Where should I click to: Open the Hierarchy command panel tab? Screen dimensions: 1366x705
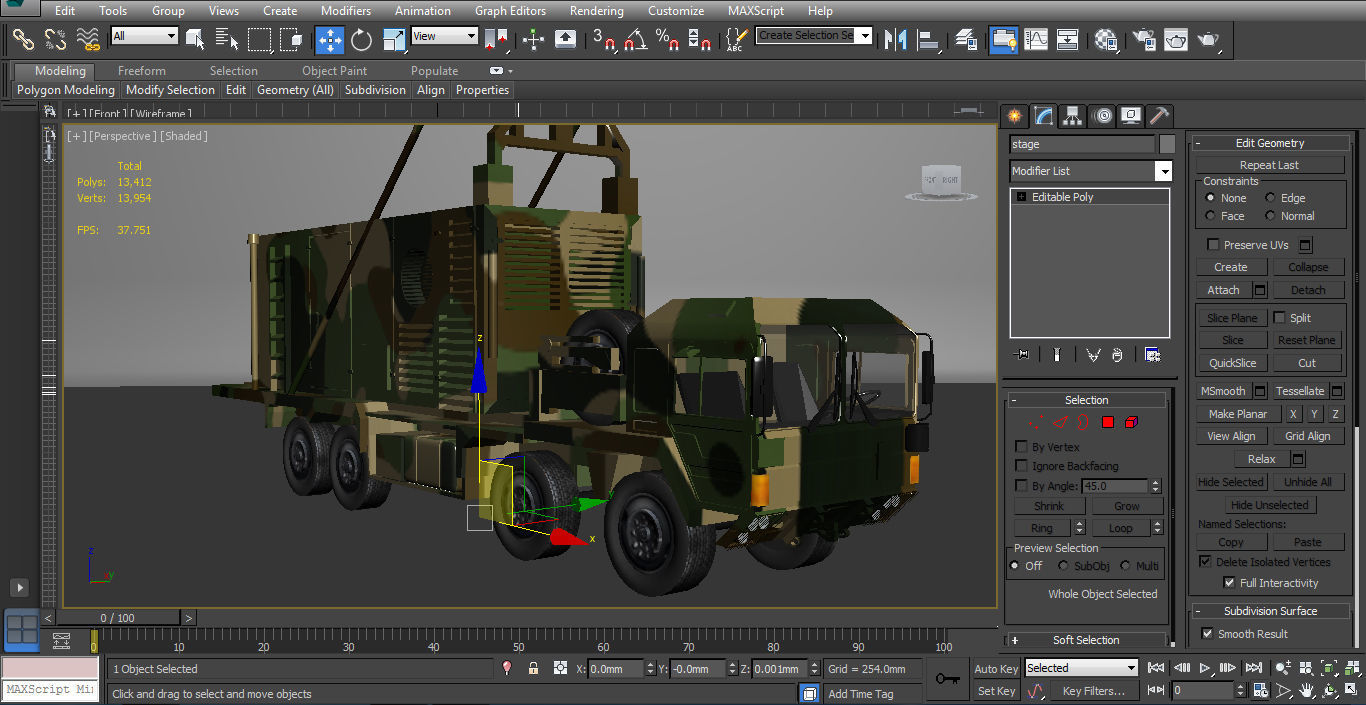(1073, 115)
